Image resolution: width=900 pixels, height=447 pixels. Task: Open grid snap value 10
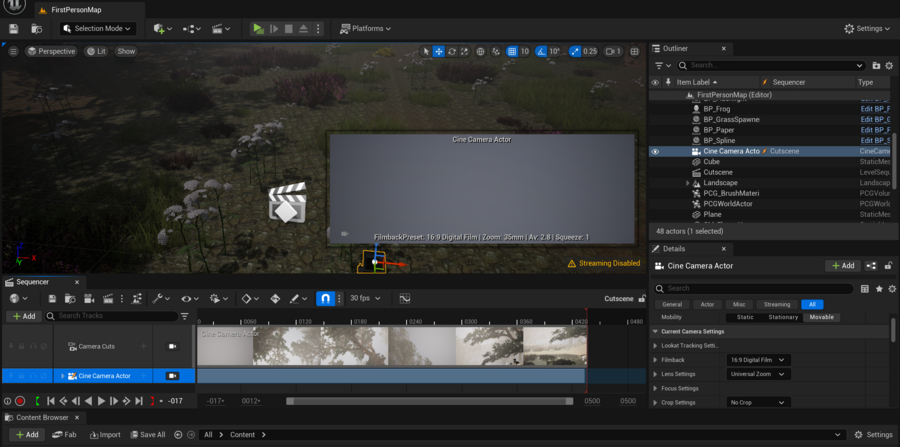click(525, 52)
